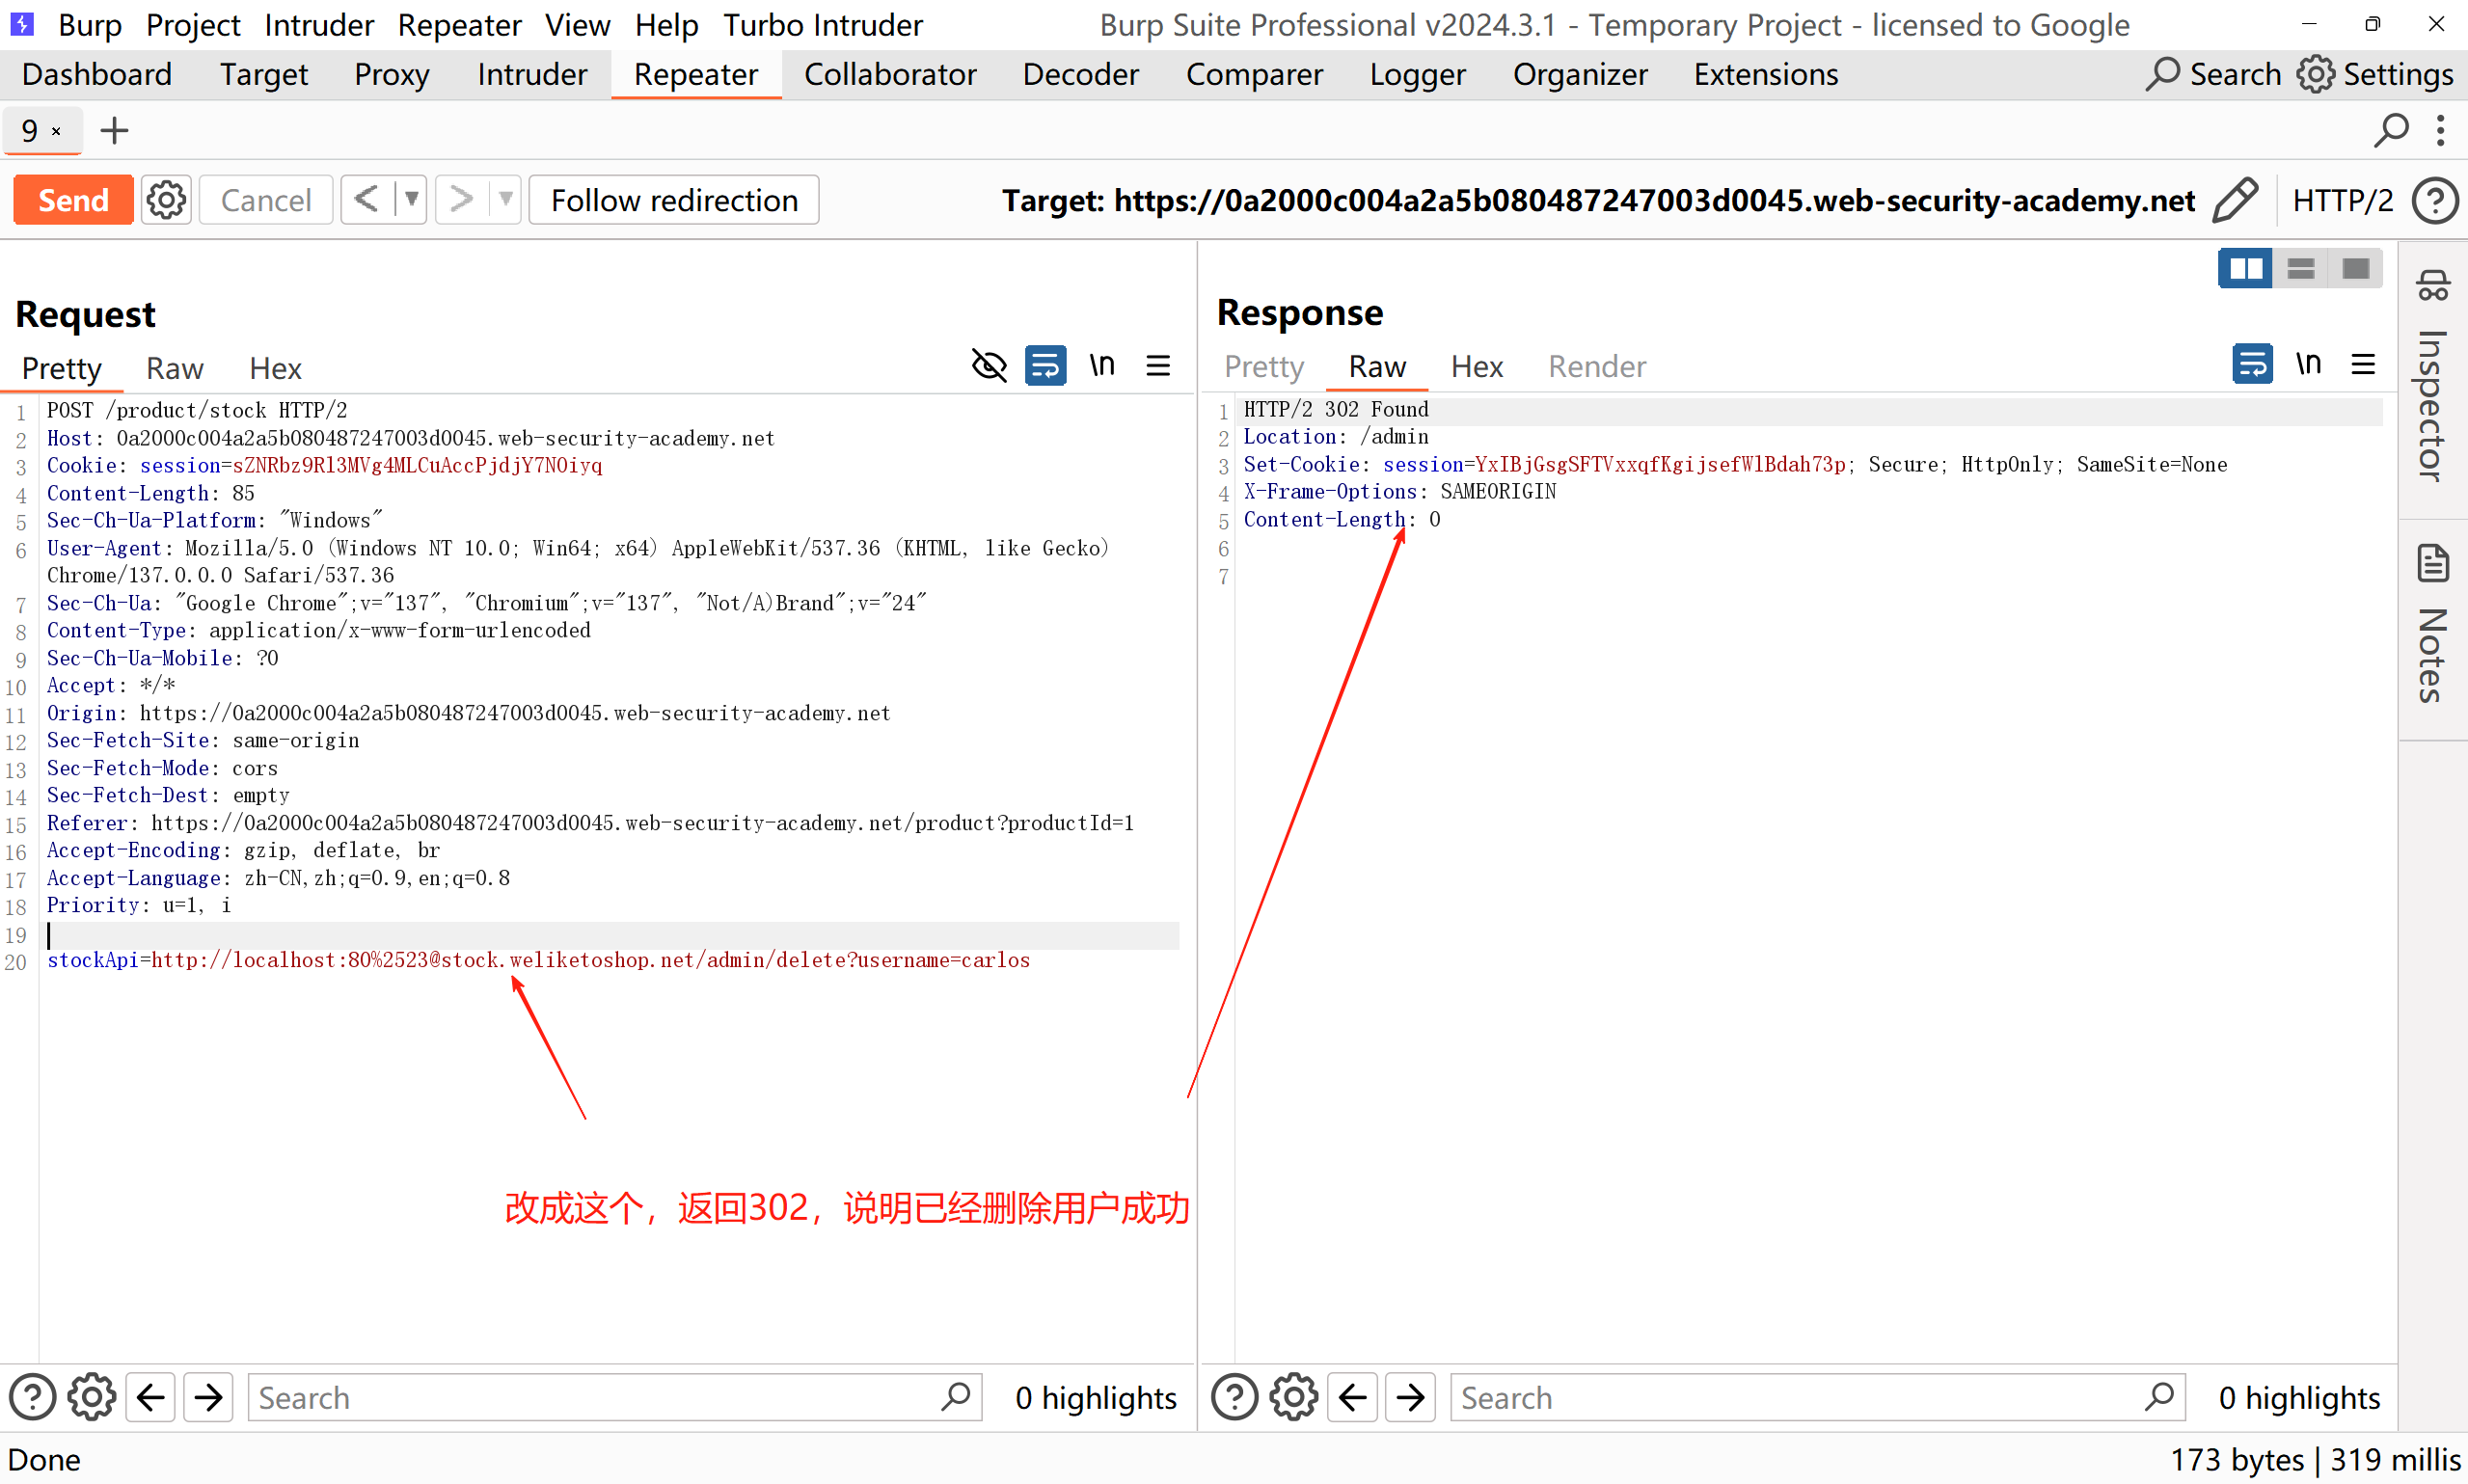
Task: Switch Response view to Hex tab
Action: pos(1476,367)
